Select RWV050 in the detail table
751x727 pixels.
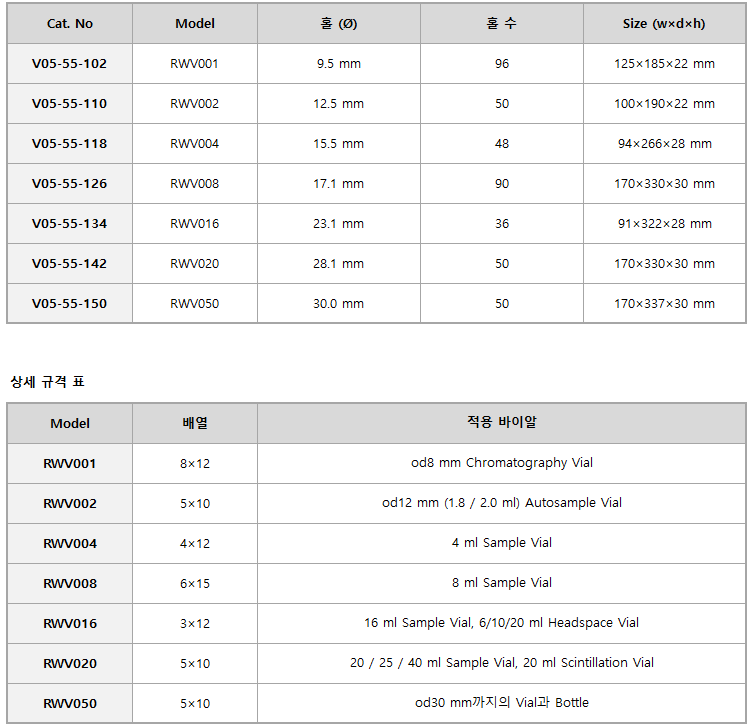tap(69, 704)
